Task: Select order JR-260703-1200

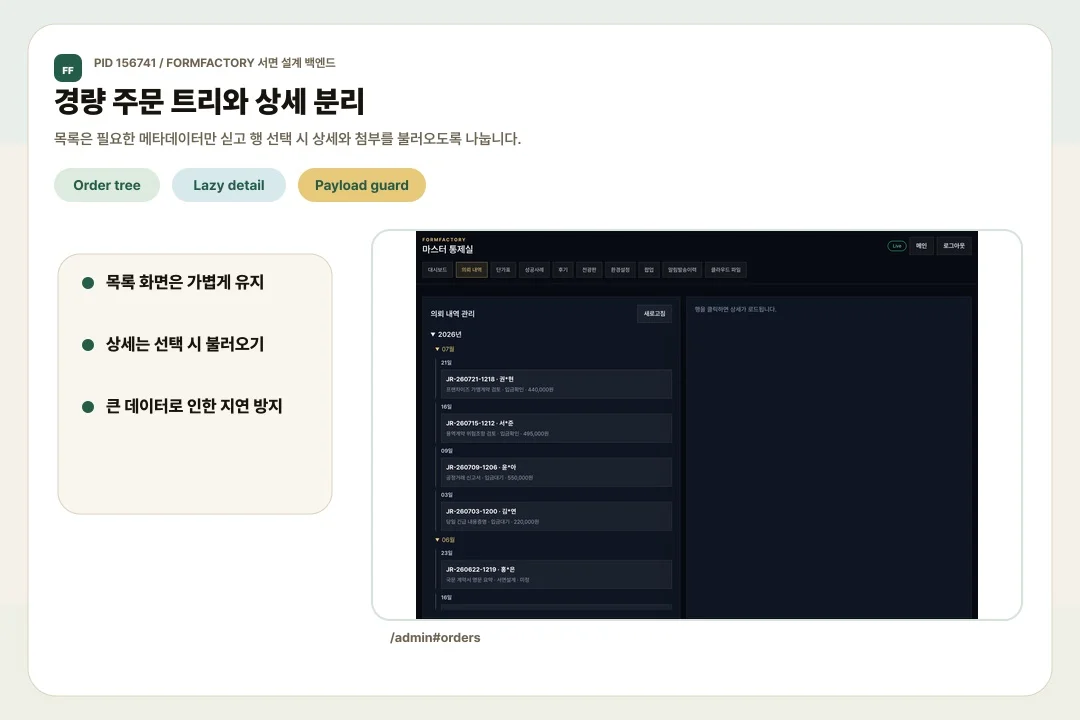Action: pyautogui.click(x=556, y=516)
